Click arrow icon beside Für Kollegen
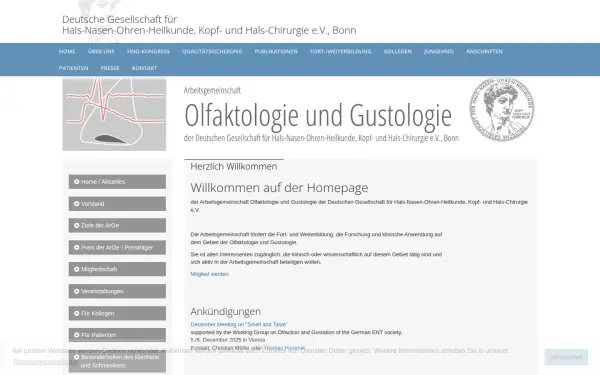This screenshot has height=375, width=600. tap(77, 313)
